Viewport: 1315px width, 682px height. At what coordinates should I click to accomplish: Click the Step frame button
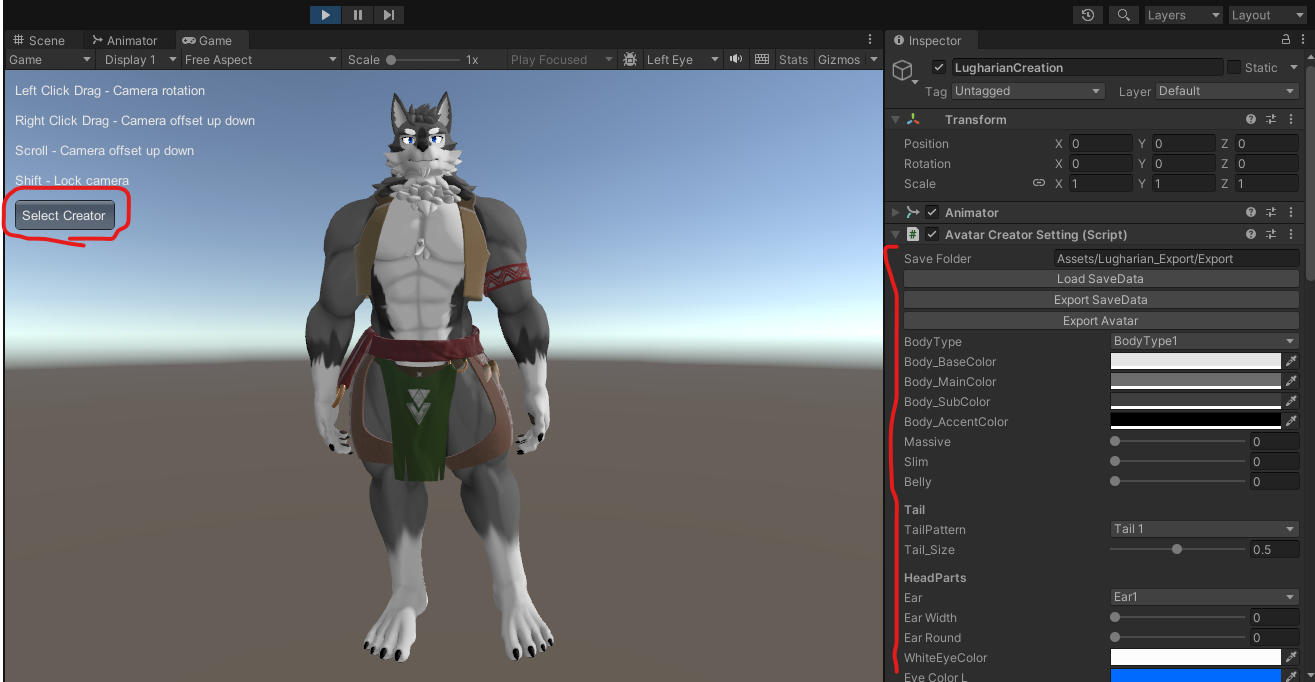(389, 14)
